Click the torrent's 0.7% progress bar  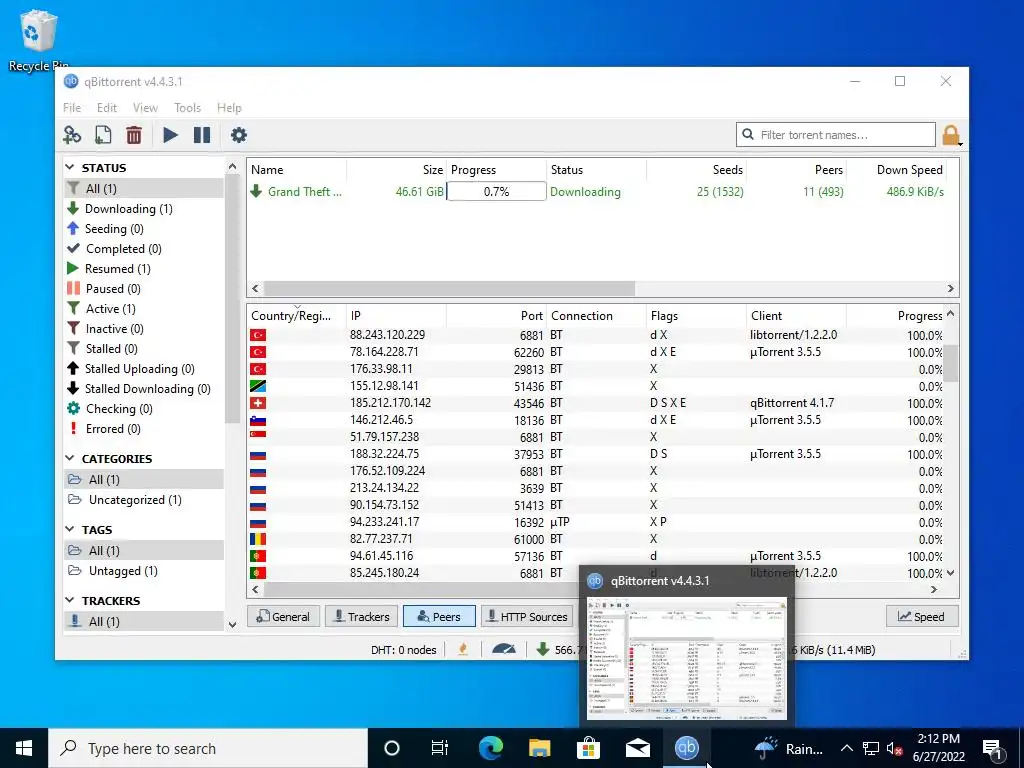496,191
